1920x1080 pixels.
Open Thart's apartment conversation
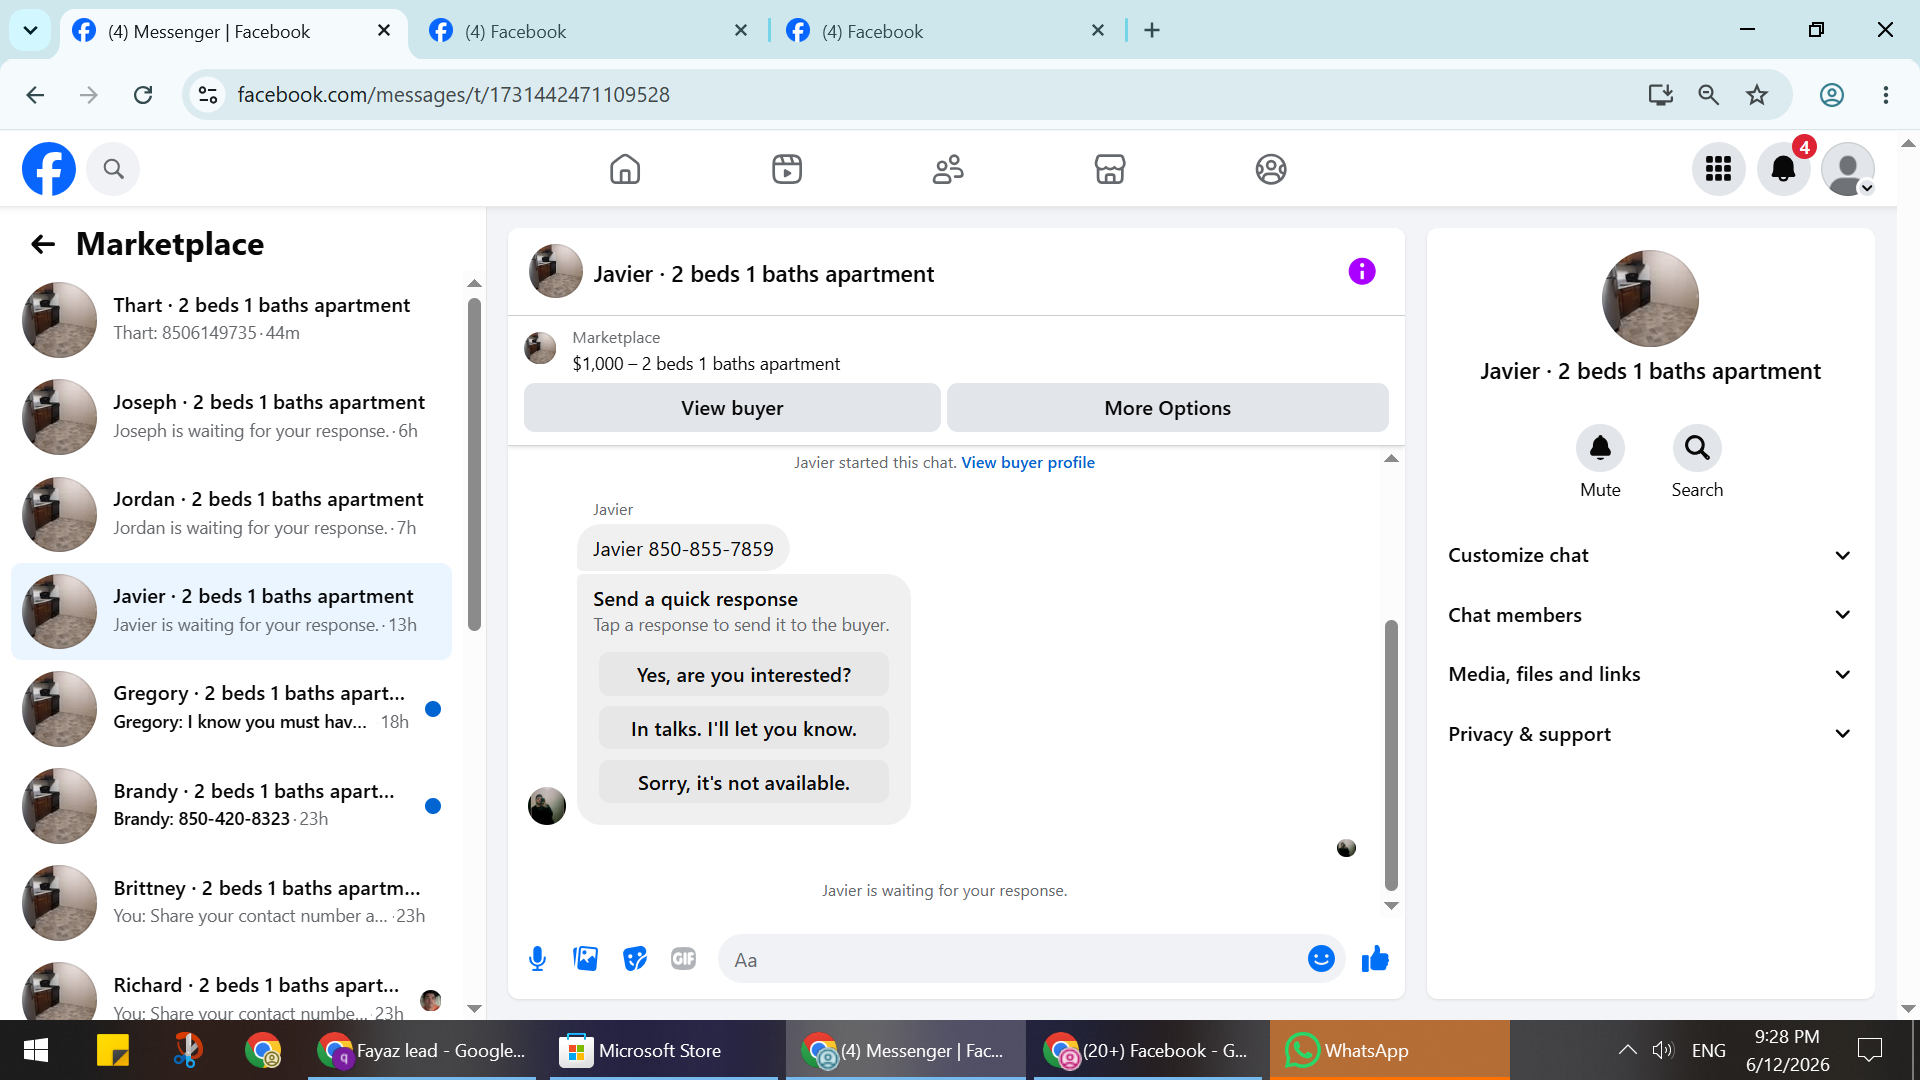click(231, 319)
